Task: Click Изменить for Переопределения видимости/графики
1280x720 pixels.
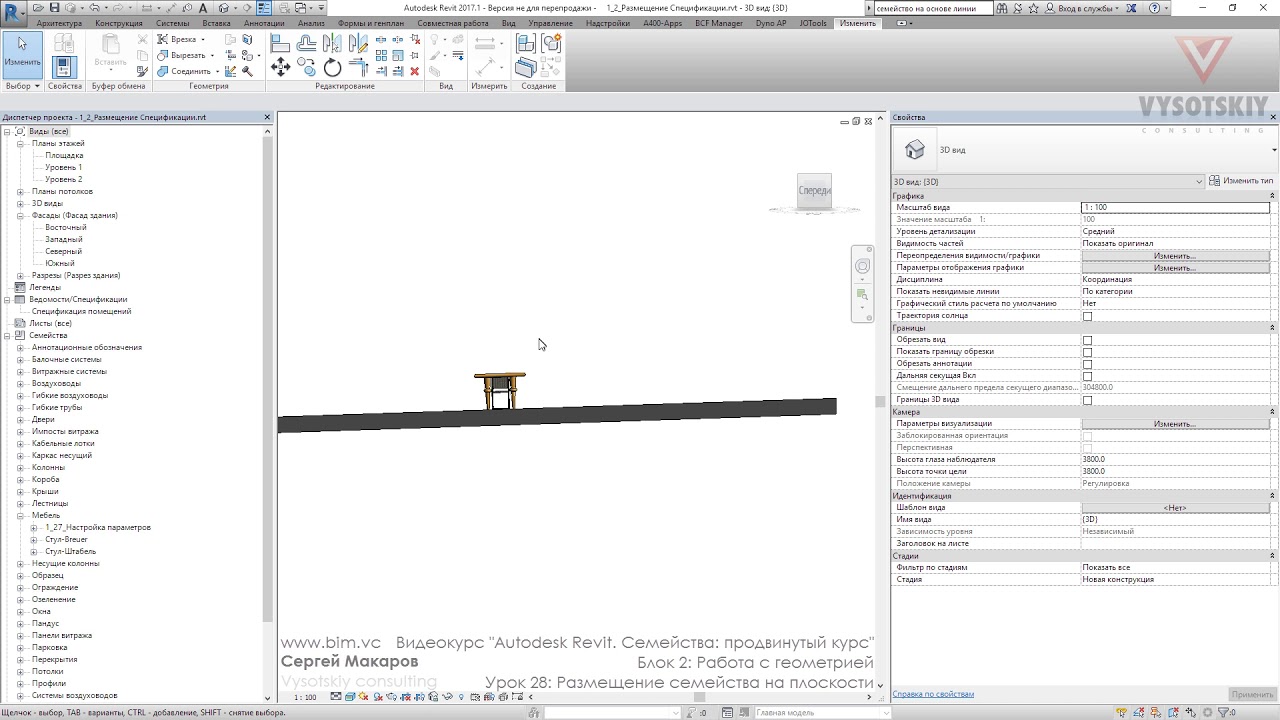Action: point(1175,256)
